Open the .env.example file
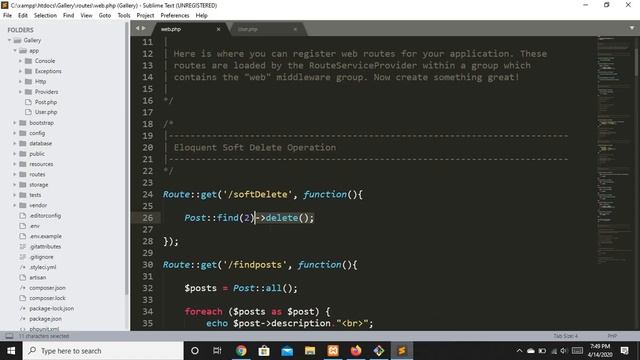This screenshot has width=640, height=360. coord(45,236)
